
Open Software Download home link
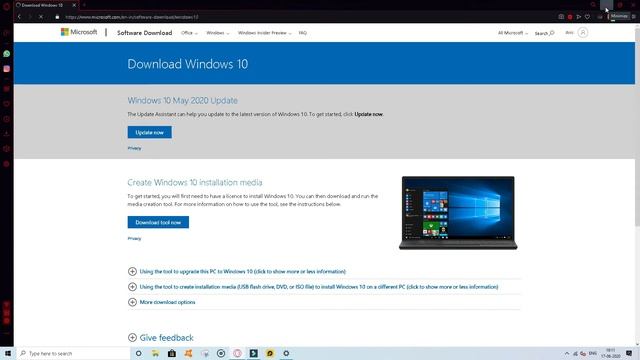coord(144,33)
